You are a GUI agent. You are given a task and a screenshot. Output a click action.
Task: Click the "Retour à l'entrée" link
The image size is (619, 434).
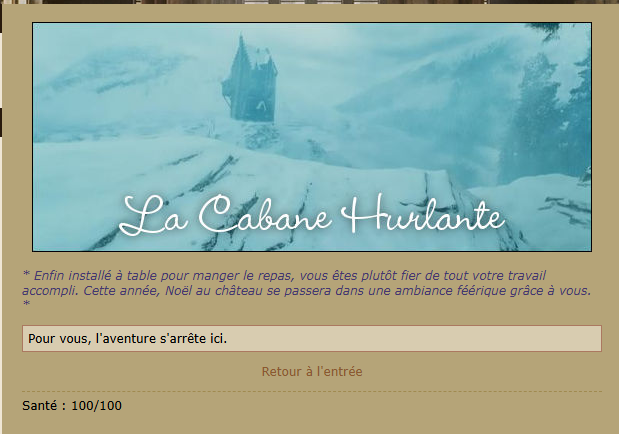point(312,372)
